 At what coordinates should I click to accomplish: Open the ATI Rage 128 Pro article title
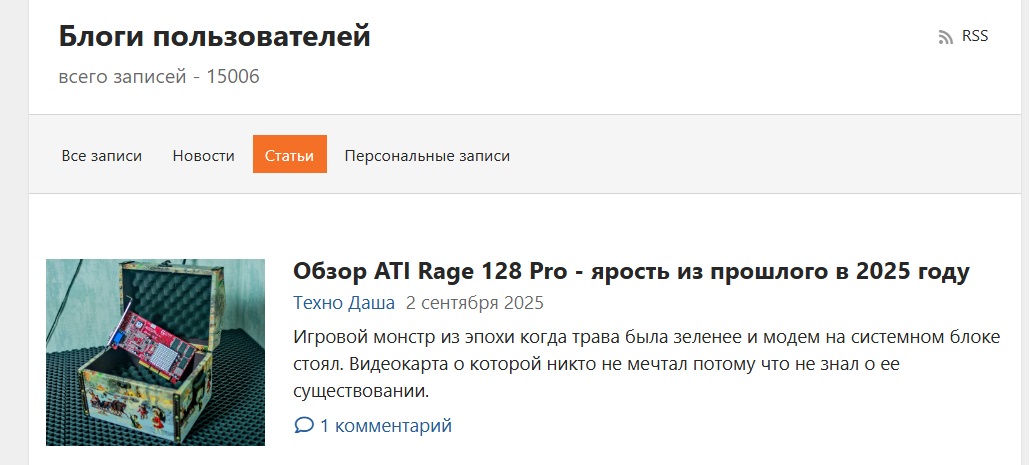coord(631,271)
